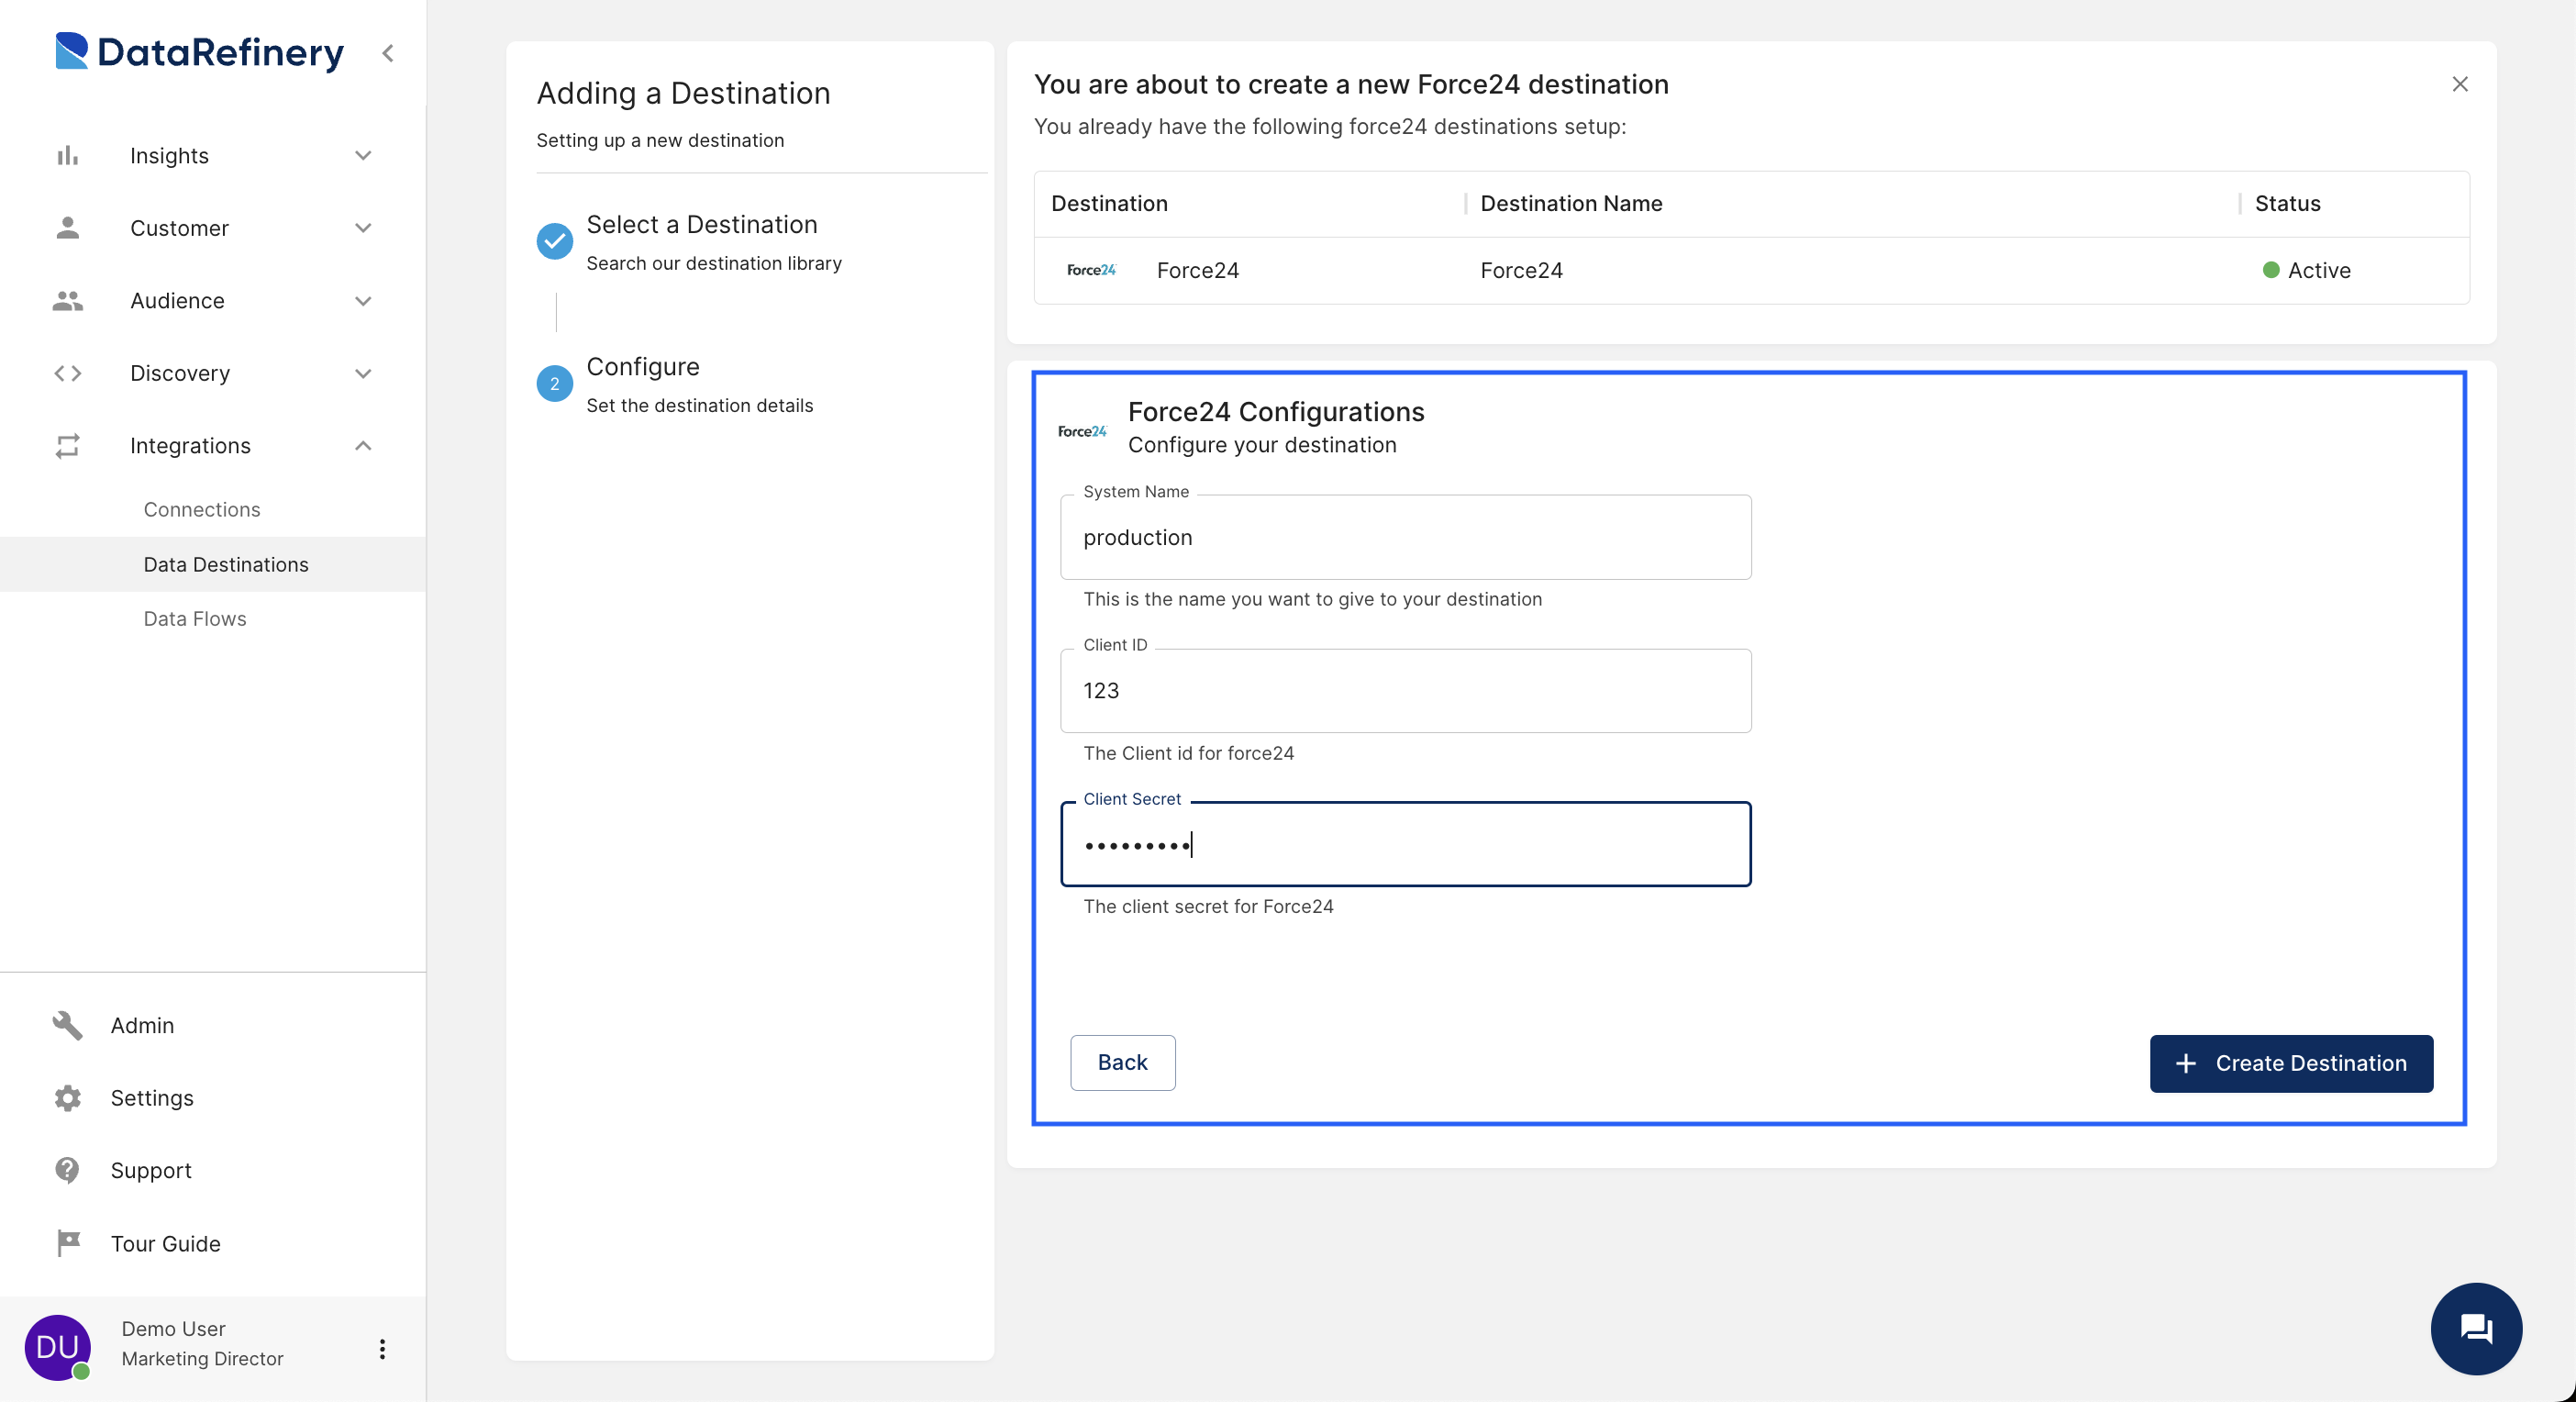Click the Marketing Director role text
This screenshot has height=1402, width=2576.
[202, 1358]
